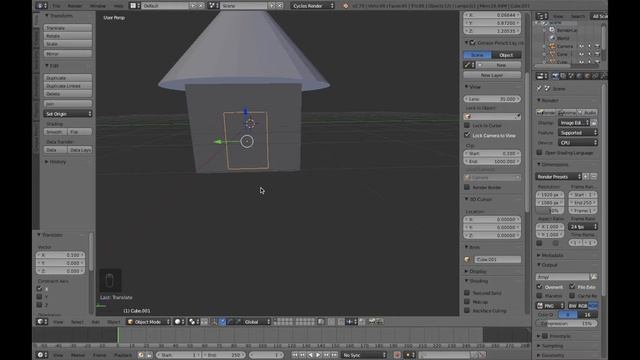Open the No Sync playback dropdown

pos(364,355)
